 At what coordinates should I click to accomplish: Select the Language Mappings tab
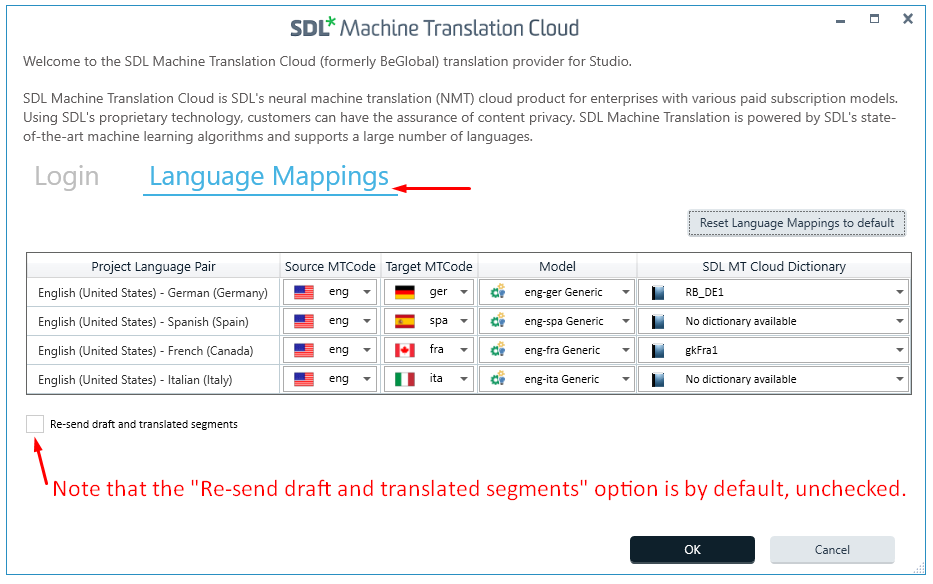pos(269,177)
